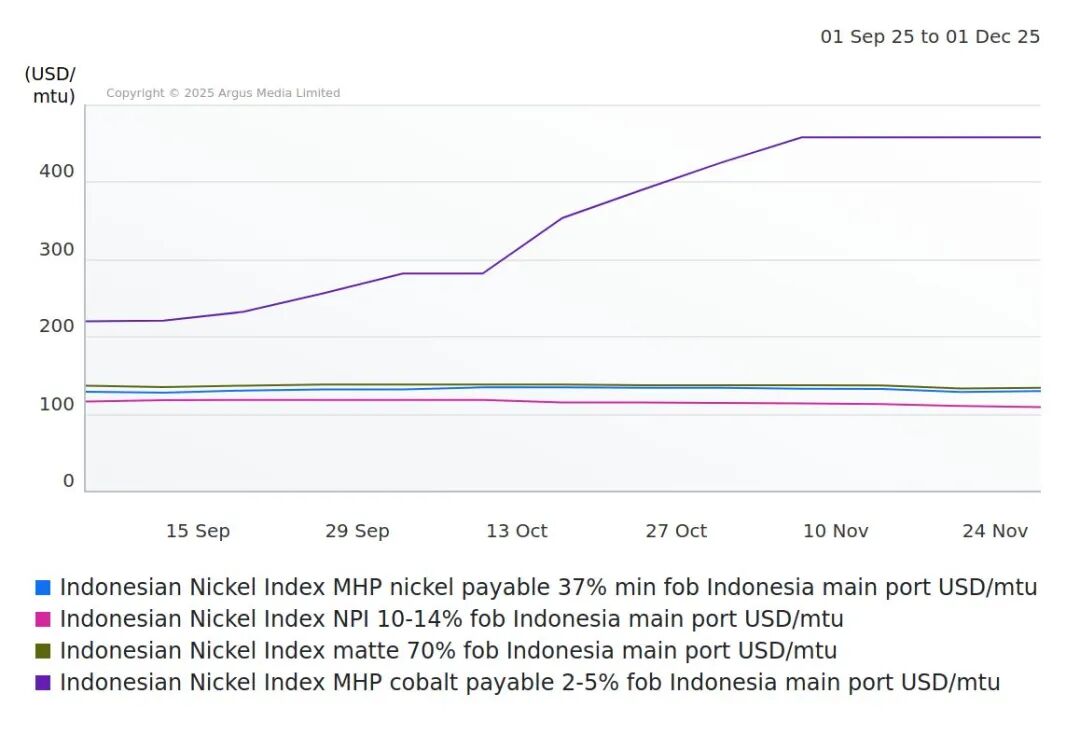Pick the 24 Nov x-axis date label
Screen dimensions: 1080x735
click(995, 531)
